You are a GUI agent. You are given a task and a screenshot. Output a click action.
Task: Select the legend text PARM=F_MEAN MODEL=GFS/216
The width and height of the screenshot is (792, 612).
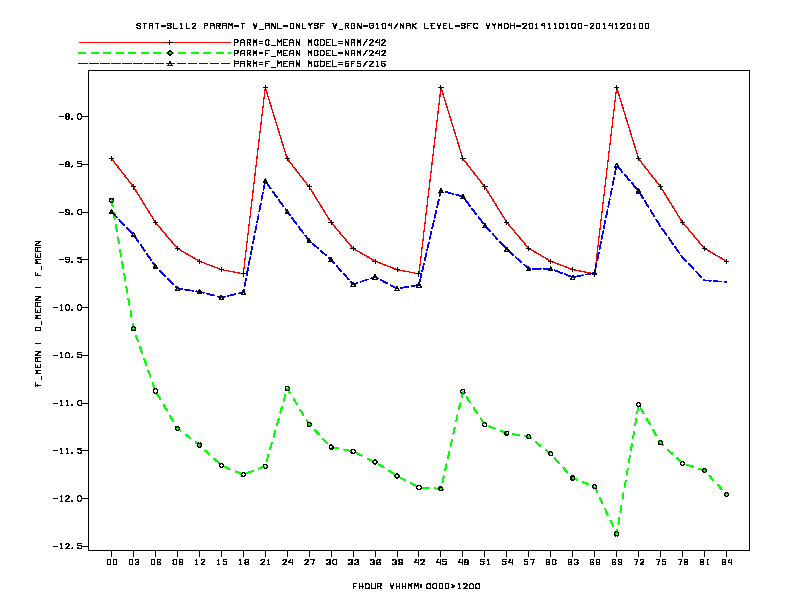(310, 64)
